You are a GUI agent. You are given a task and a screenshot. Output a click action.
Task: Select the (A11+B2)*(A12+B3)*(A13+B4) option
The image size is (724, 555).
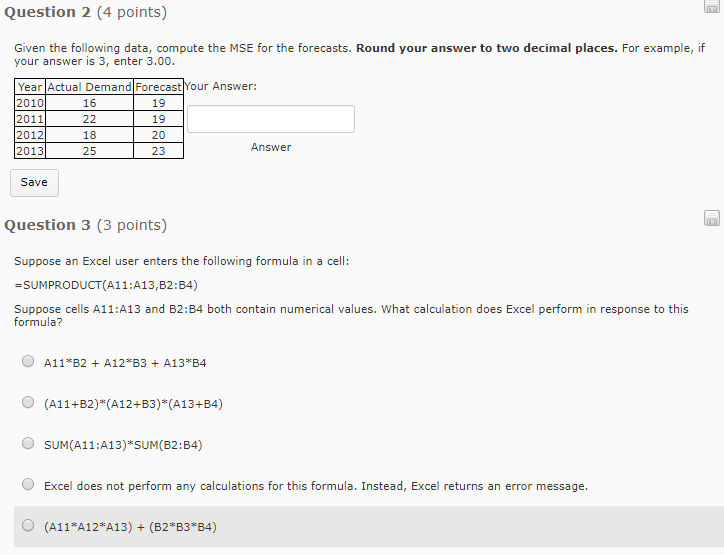[x=28, y=402]
